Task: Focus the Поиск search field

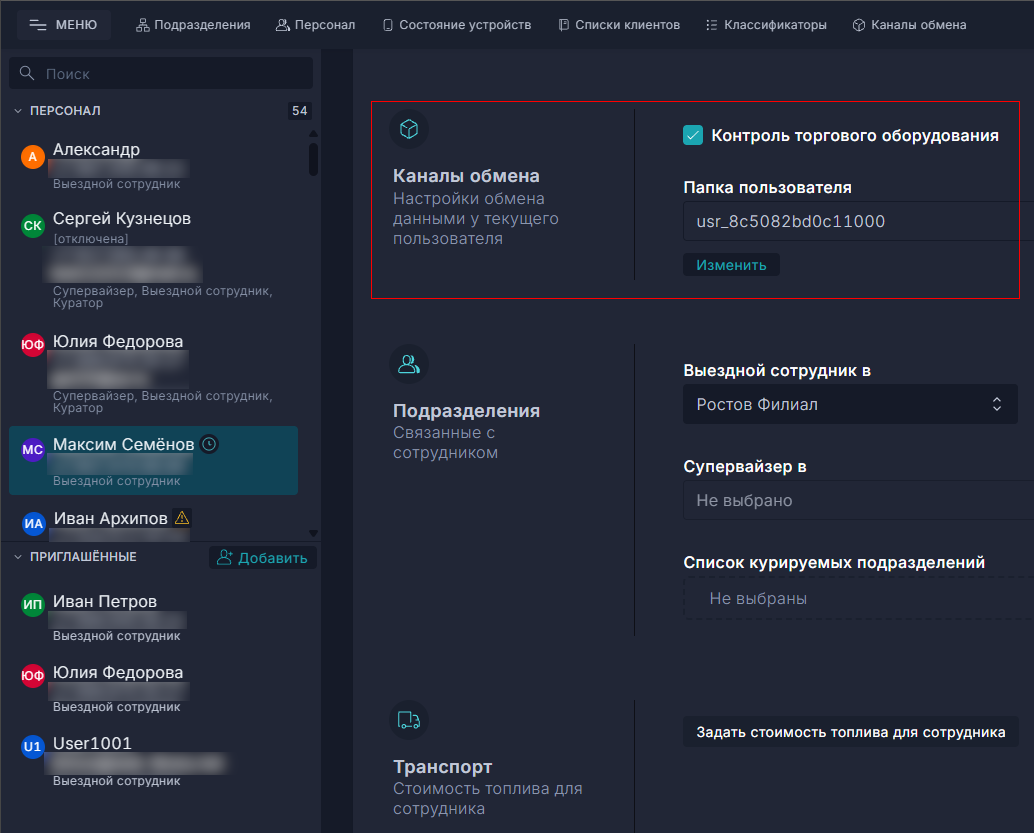Action: point(161,73)
